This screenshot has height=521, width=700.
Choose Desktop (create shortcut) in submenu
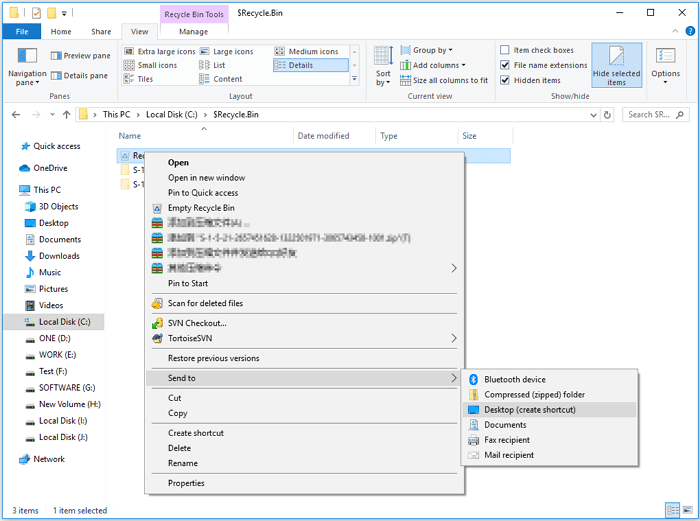(530, 410)
